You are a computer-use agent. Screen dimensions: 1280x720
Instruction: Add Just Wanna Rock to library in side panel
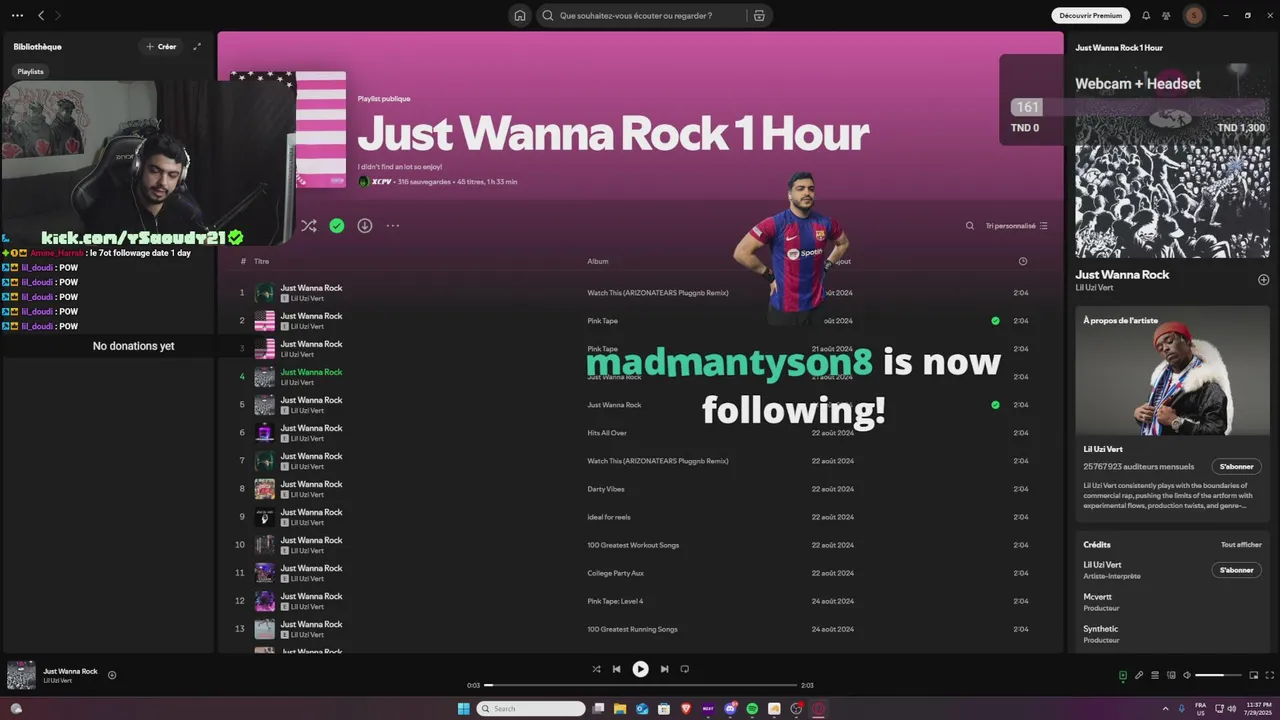tap(1263, 280)
